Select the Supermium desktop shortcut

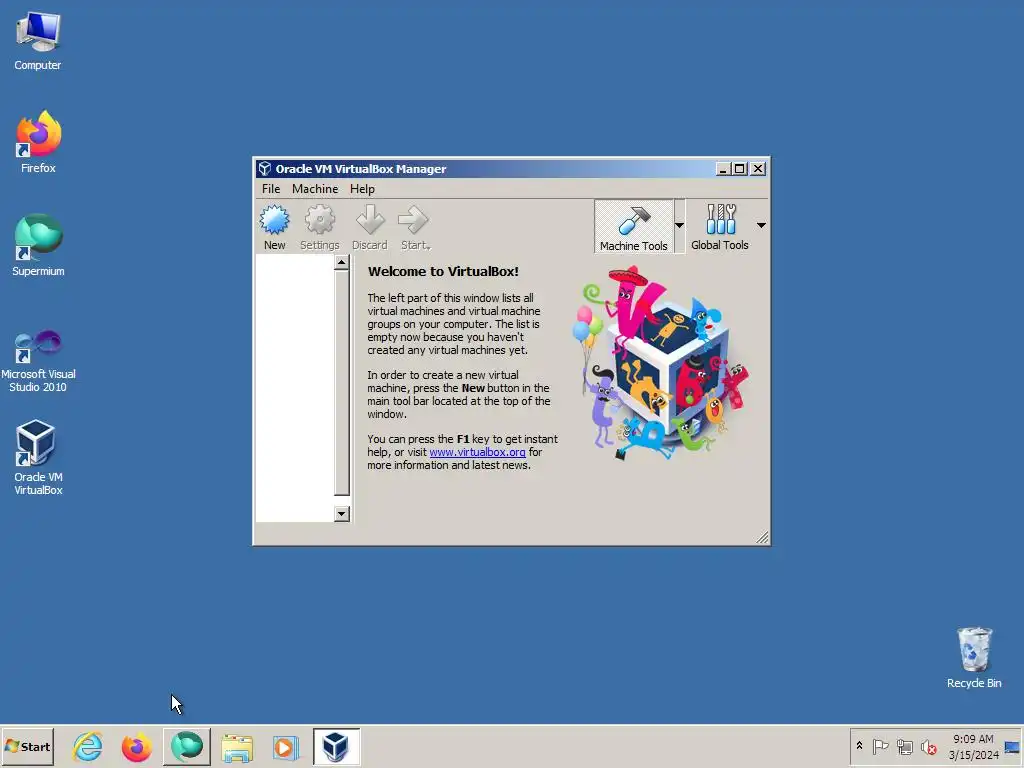(38, 245)
